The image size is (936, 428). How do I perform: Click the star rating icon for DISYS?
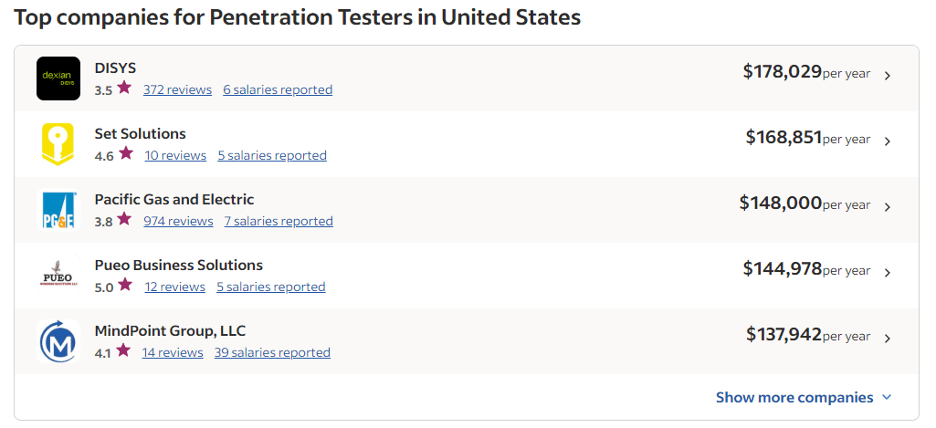point(124,88)
